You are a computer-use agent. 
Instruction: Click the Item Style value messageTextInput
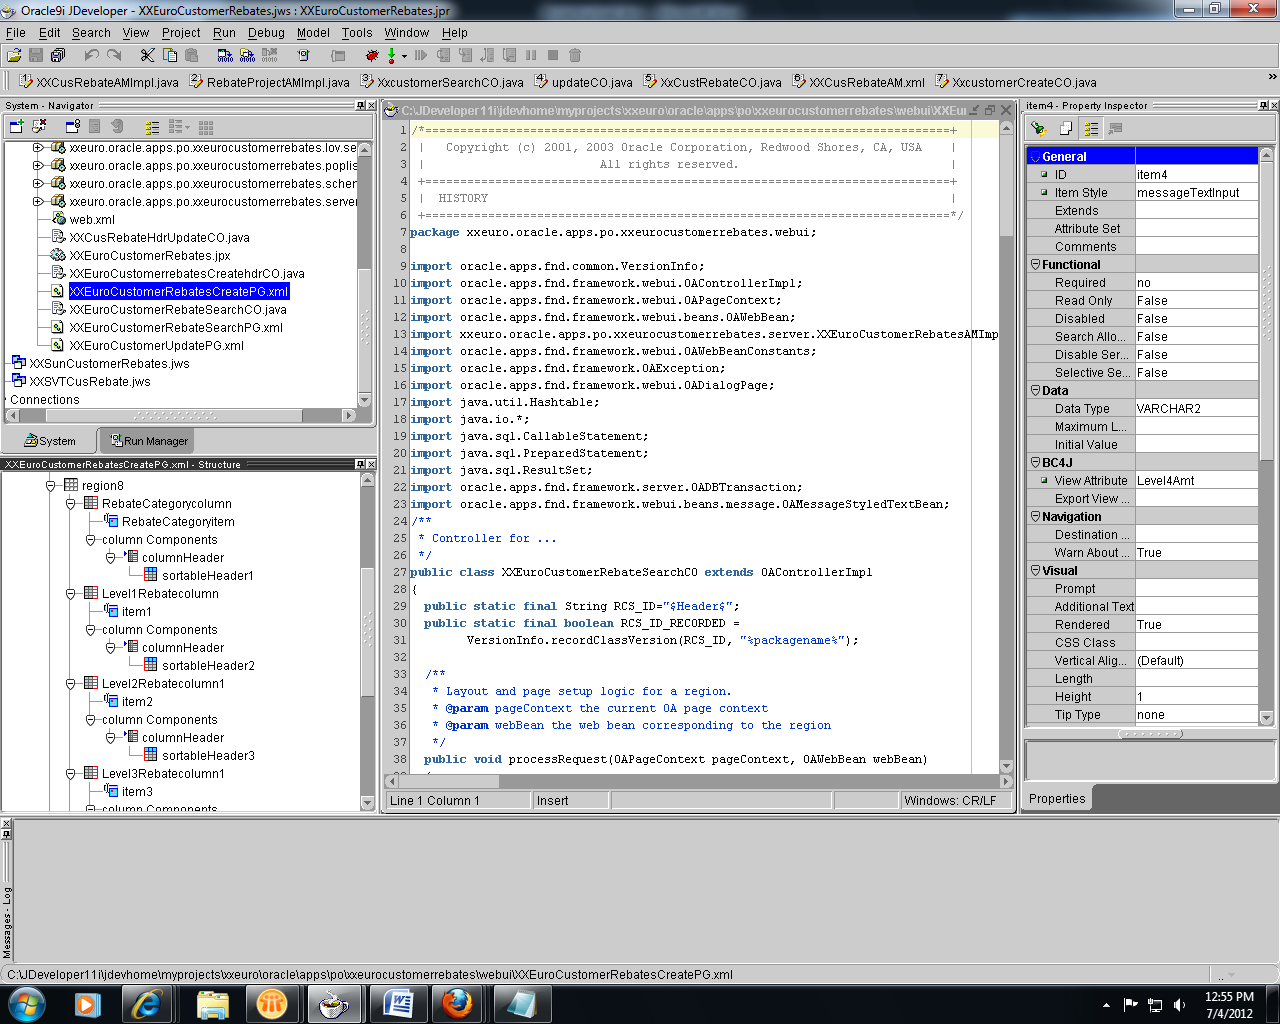[1196, 192]
